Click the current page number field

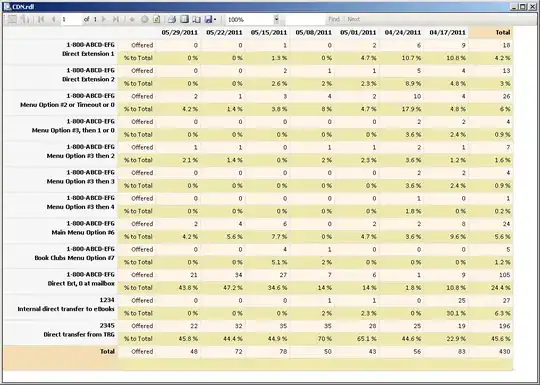click(71, 20)
